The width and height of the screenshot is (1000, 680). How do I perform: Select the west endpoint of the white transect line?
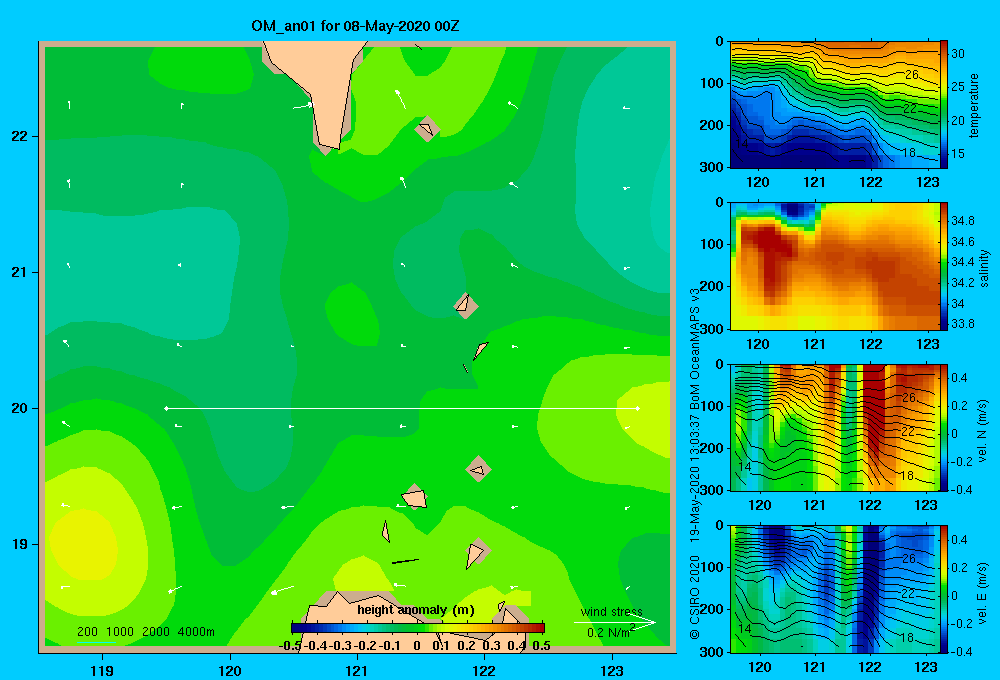166,408
